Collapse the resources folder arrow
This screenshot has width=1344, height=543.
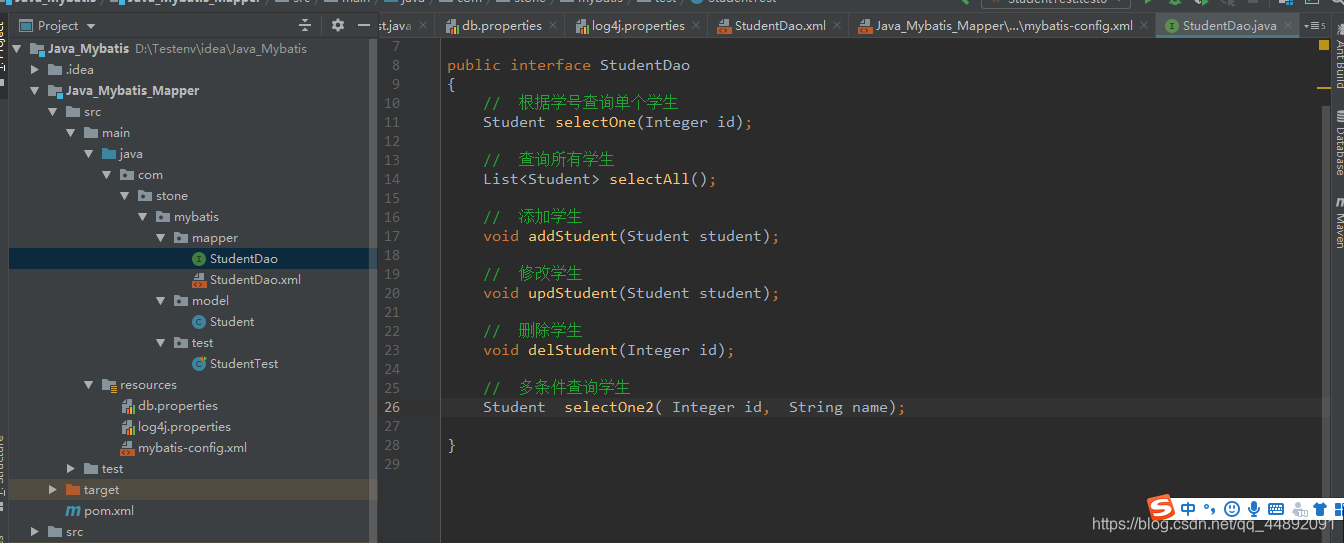coord(89,384)
